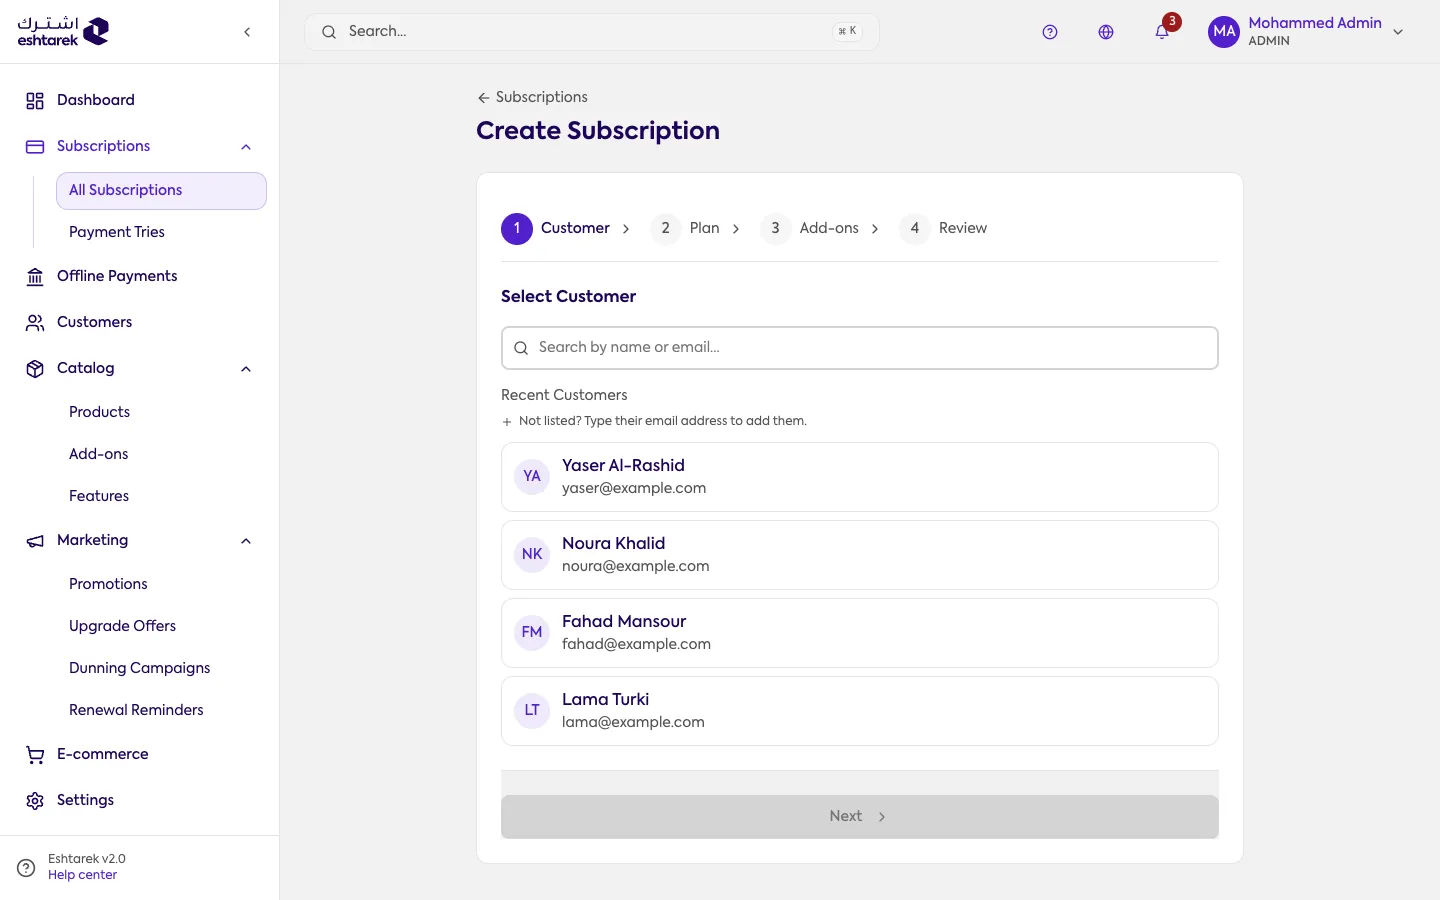The width and height of the screenshot is (1440, 900).
Task: Click step 4 Review in the stepper
Action: point(943,229)
